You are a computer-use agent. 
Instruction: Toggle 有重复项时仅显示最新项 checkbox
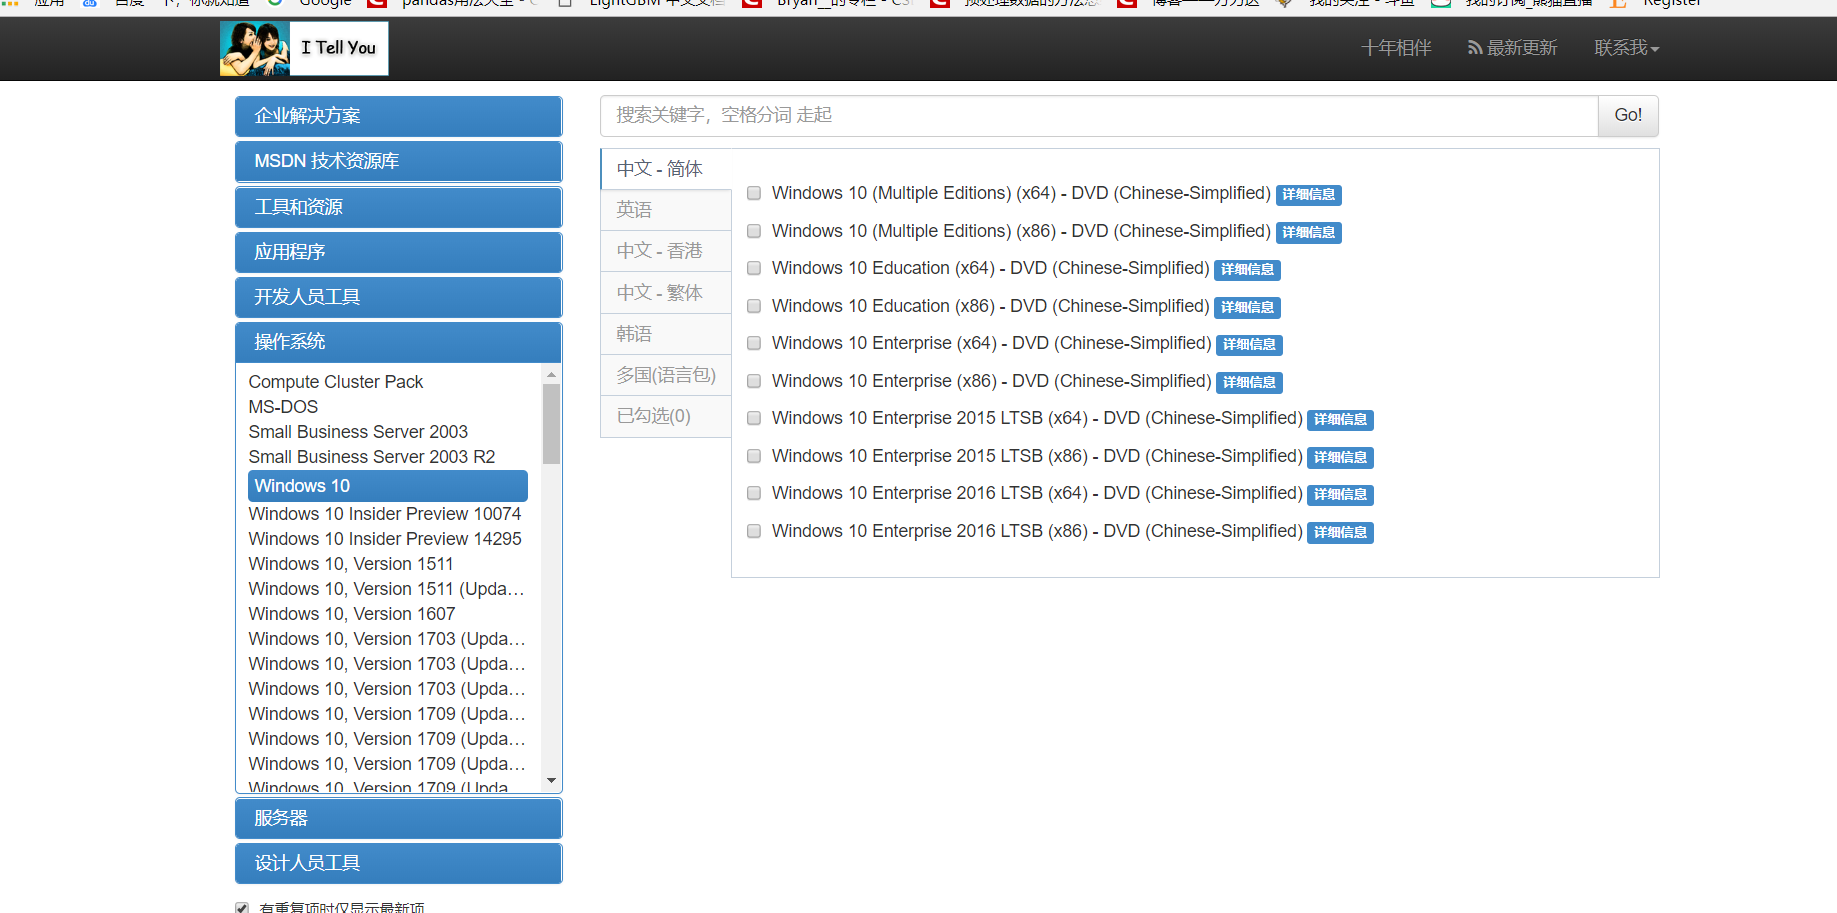point(242,908)
